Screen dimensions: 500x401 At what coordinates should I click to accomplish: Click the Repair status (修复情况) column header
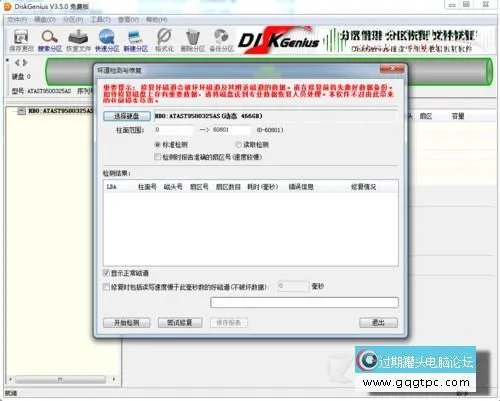click(364, 187)
